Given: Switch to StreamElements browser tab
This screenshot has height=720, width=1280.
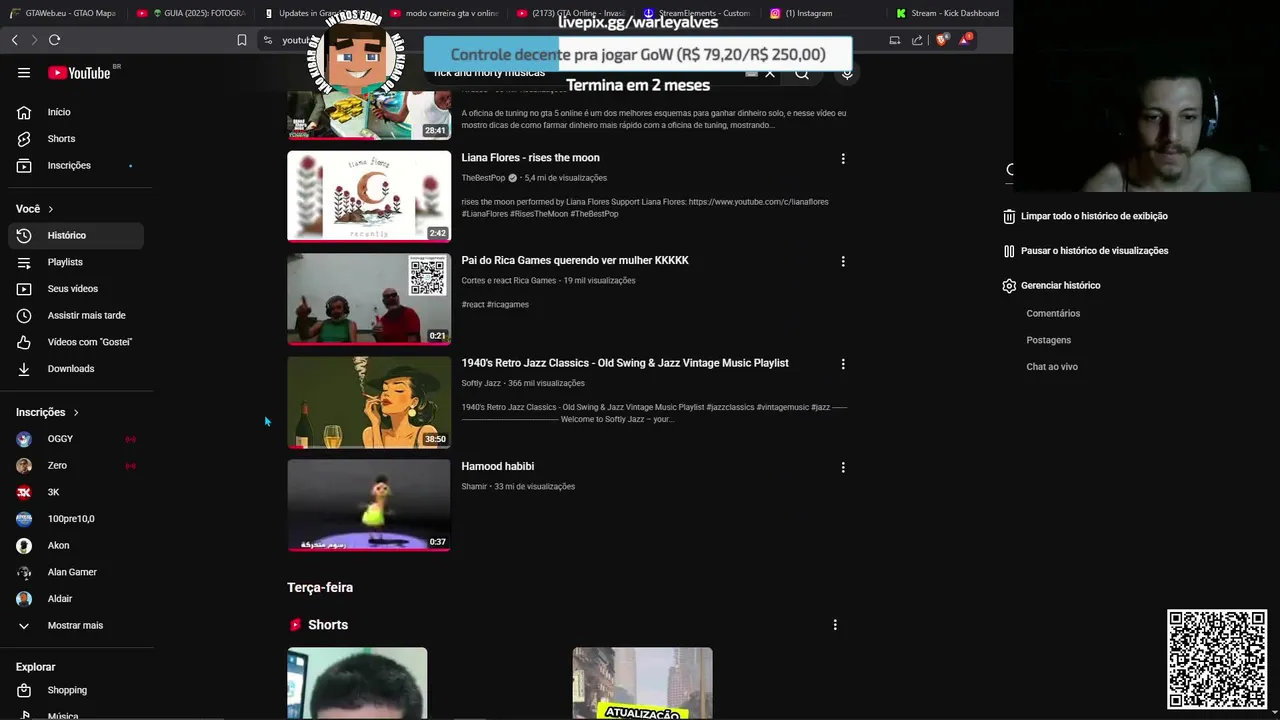Looking at the screenshot, I should (697, 13).
